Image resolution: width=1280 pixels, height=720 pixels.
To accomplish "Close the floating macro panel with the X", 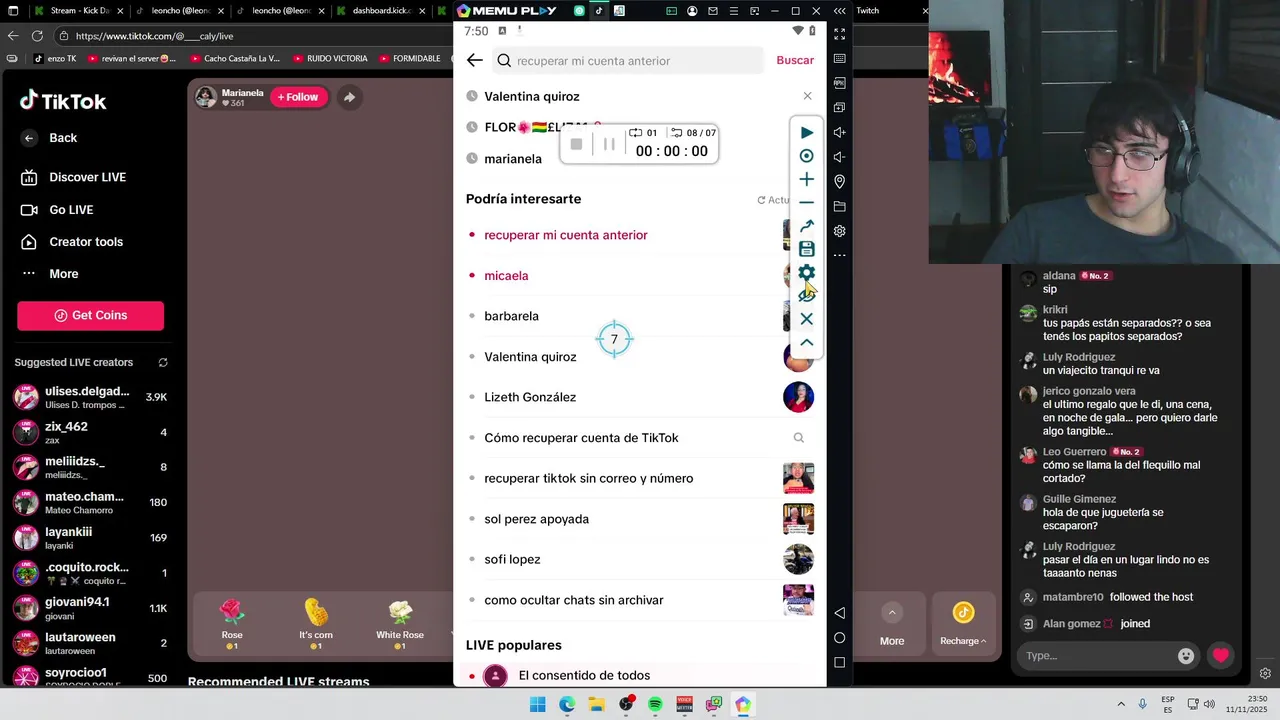I will [x=807, y=319].
